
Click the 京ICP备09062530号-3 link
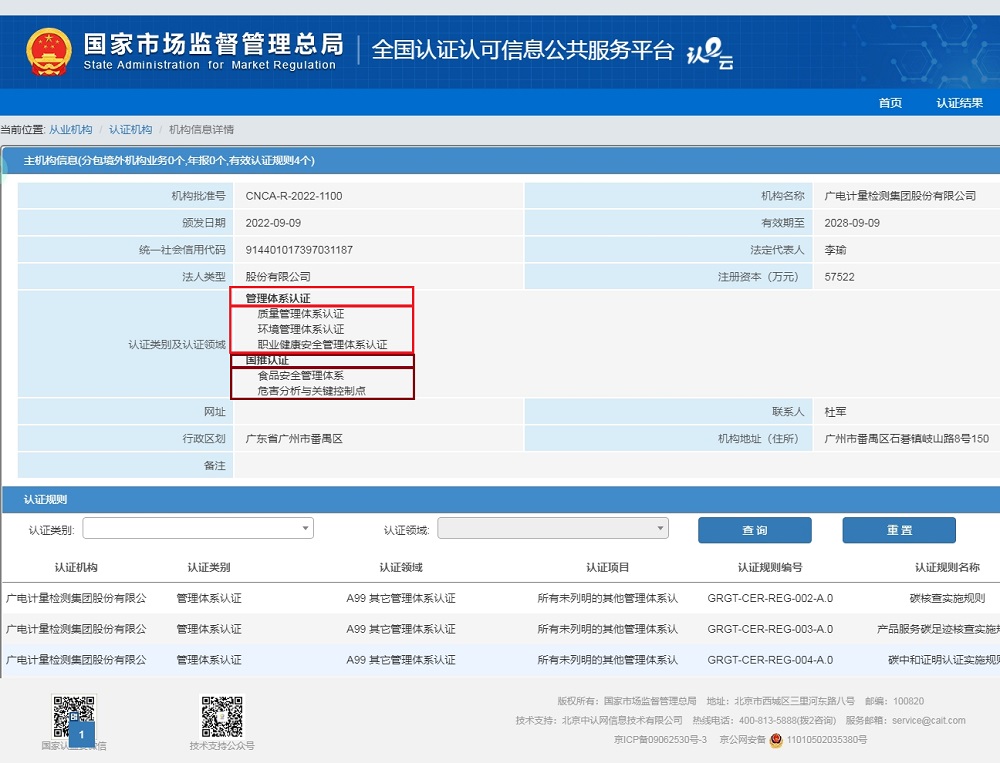tap(660, 740)
